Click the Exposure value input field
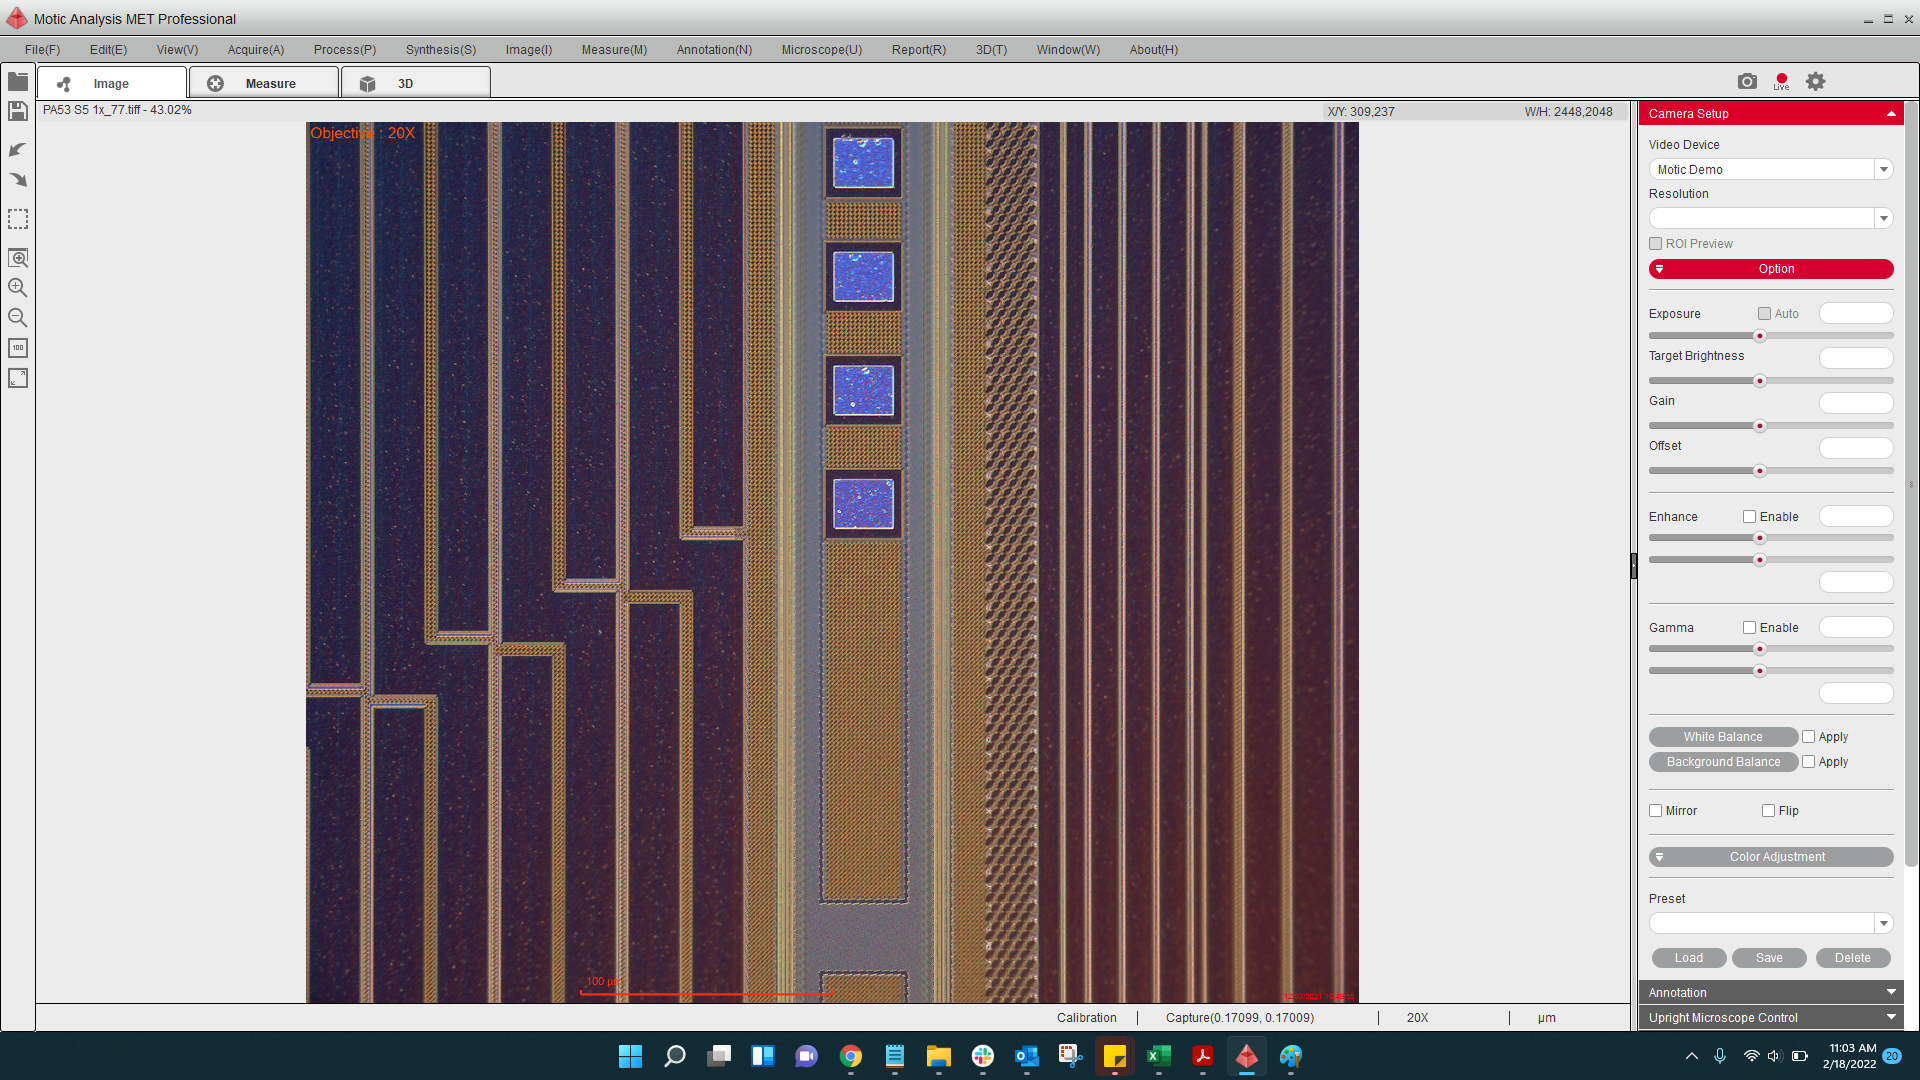Screen dimensions: 1920x1080 coord(1856,314)
